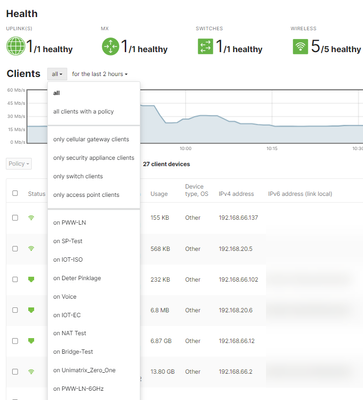Check the box for the 192.168.20.5 row
This screenshot has height=400, width=363.
click(x=15, y=249)
